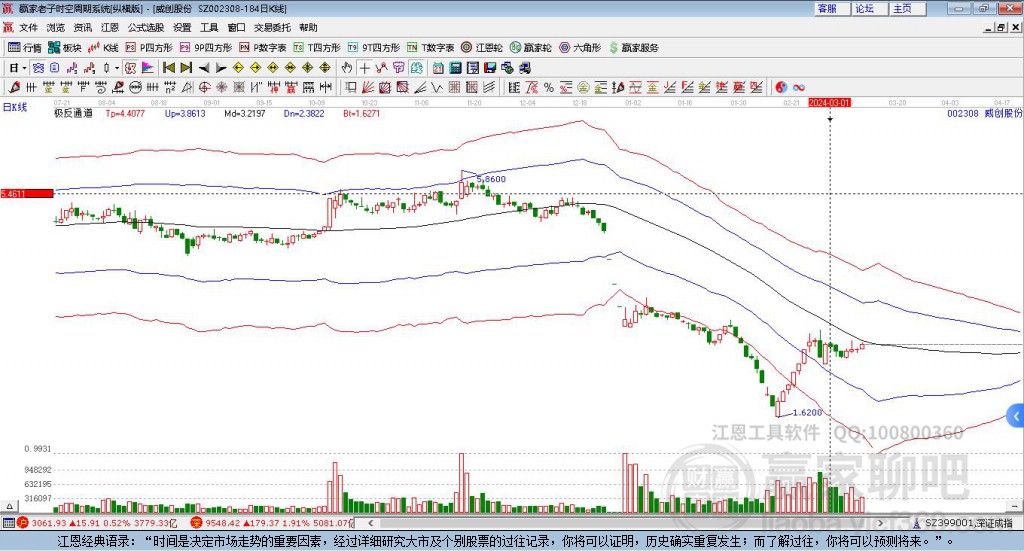This screenshot has height=551, width=1024.
Task: Click the 客服 customer service button
Action: point(832,8)
